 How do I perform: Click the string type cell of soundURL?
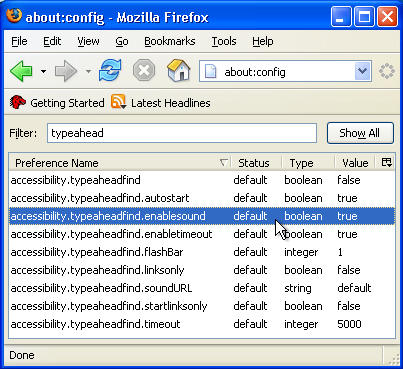tap(298, 288)
